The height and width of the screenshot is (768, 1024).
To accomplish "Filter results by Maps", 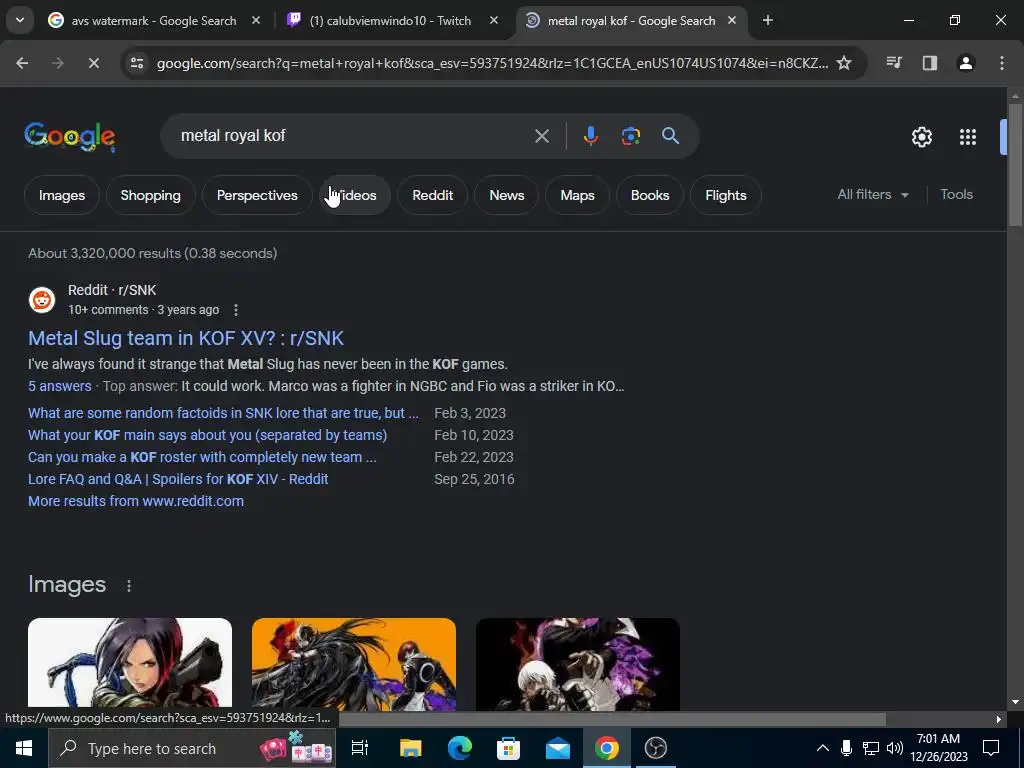I will coord(577,195).
